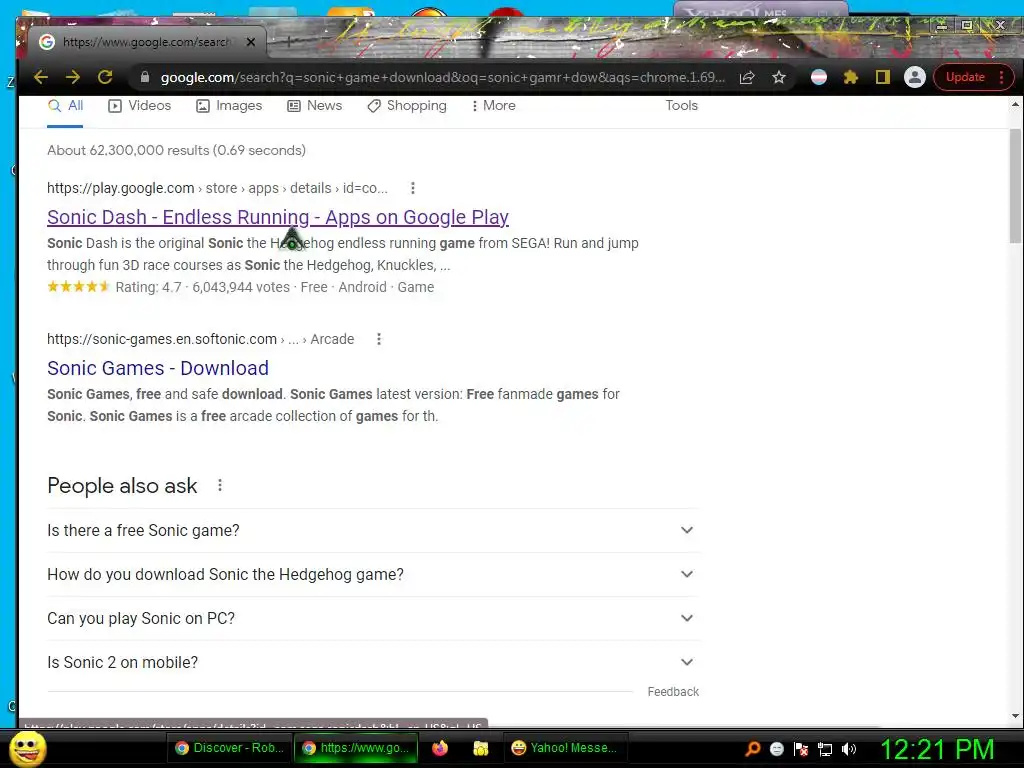Image resolution: width=1024 pixels, height=768 pixels.
Task: Click the https://www.go... taskbar button
Action: click(355, 748)
